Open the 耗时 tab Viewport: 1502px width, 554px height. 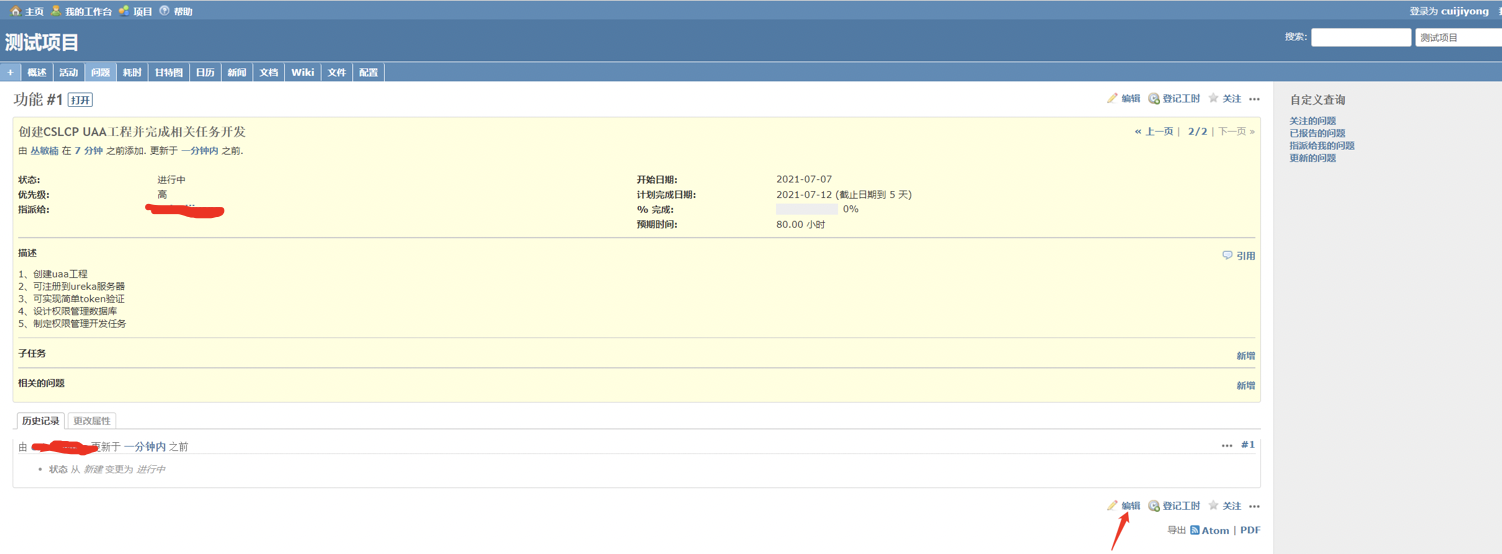pyautogui.click(x=132, y=72)
